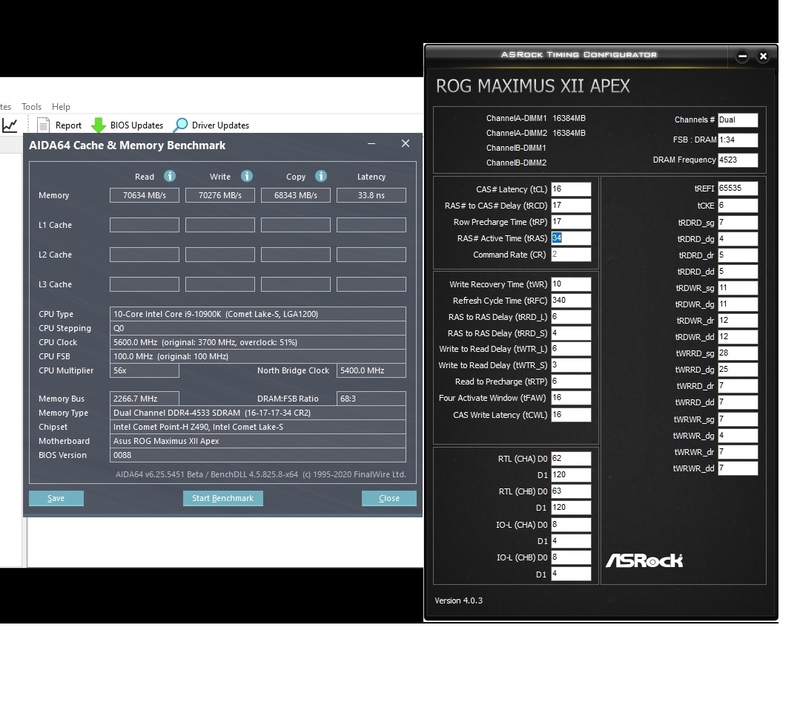The height and width of the screenshot is (720, 800).
Task: Click the IO-L (CHB) D0 field
Action: pyautogui.click(x=571, y=557)
